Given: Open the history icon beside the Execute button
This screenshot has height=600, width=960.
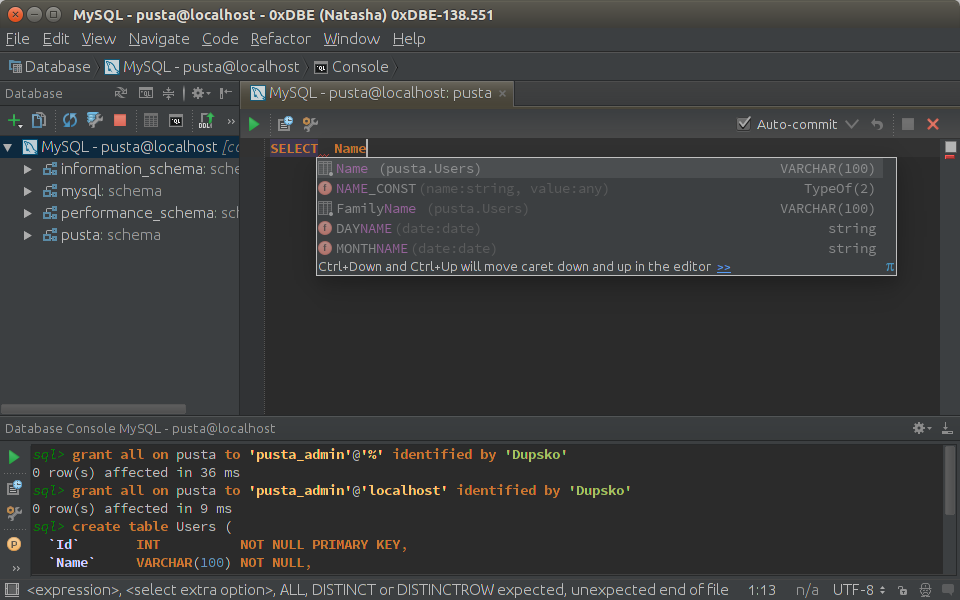Looking at the screenshot, I should (285, 124).
